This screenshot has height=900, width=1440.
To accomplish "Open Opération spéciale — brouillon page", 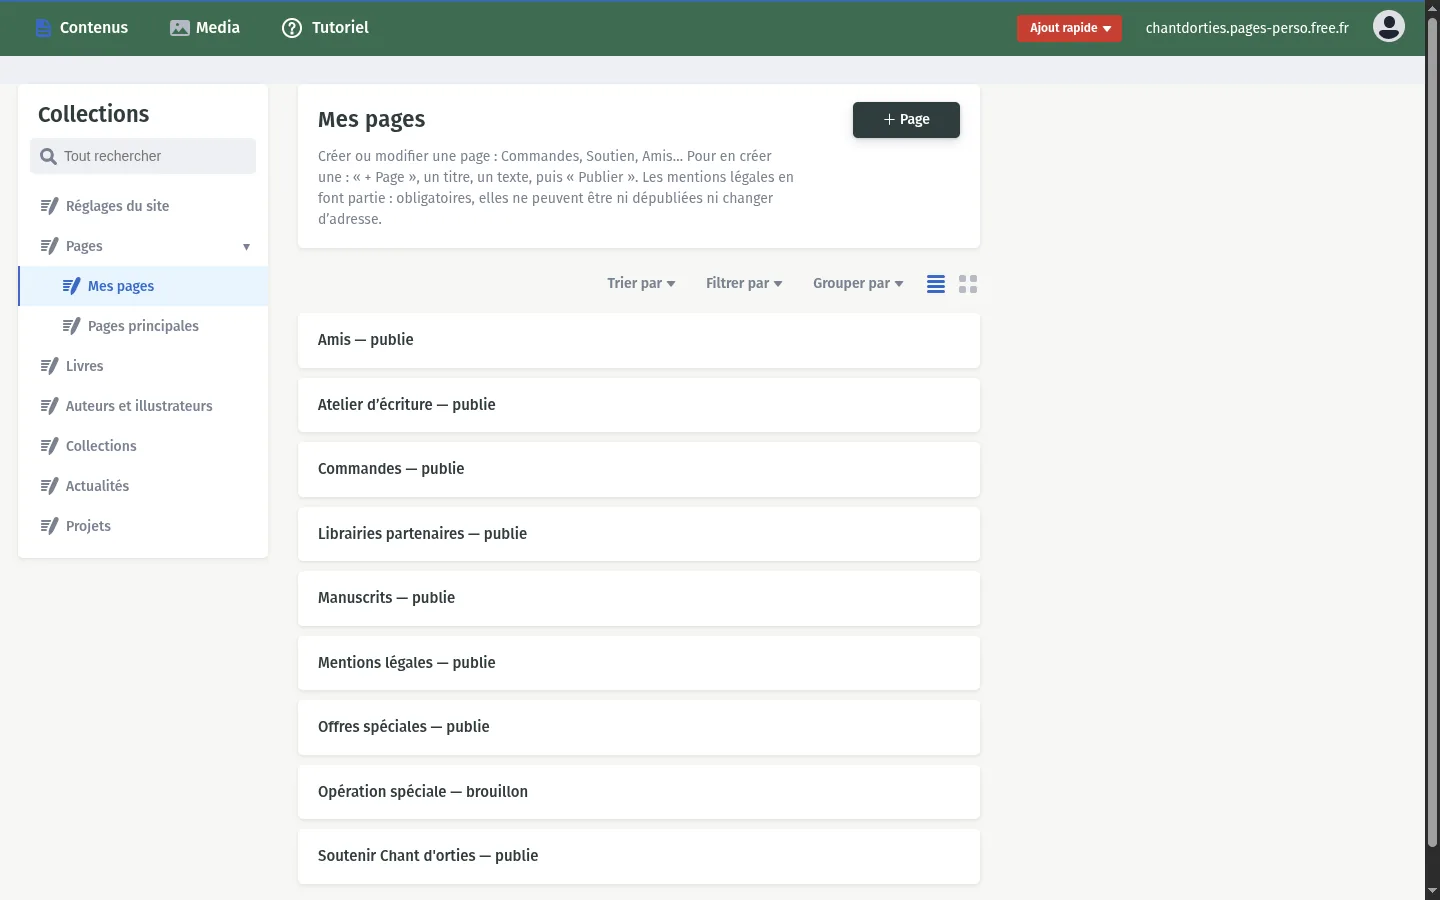I will tap(639, 792).
